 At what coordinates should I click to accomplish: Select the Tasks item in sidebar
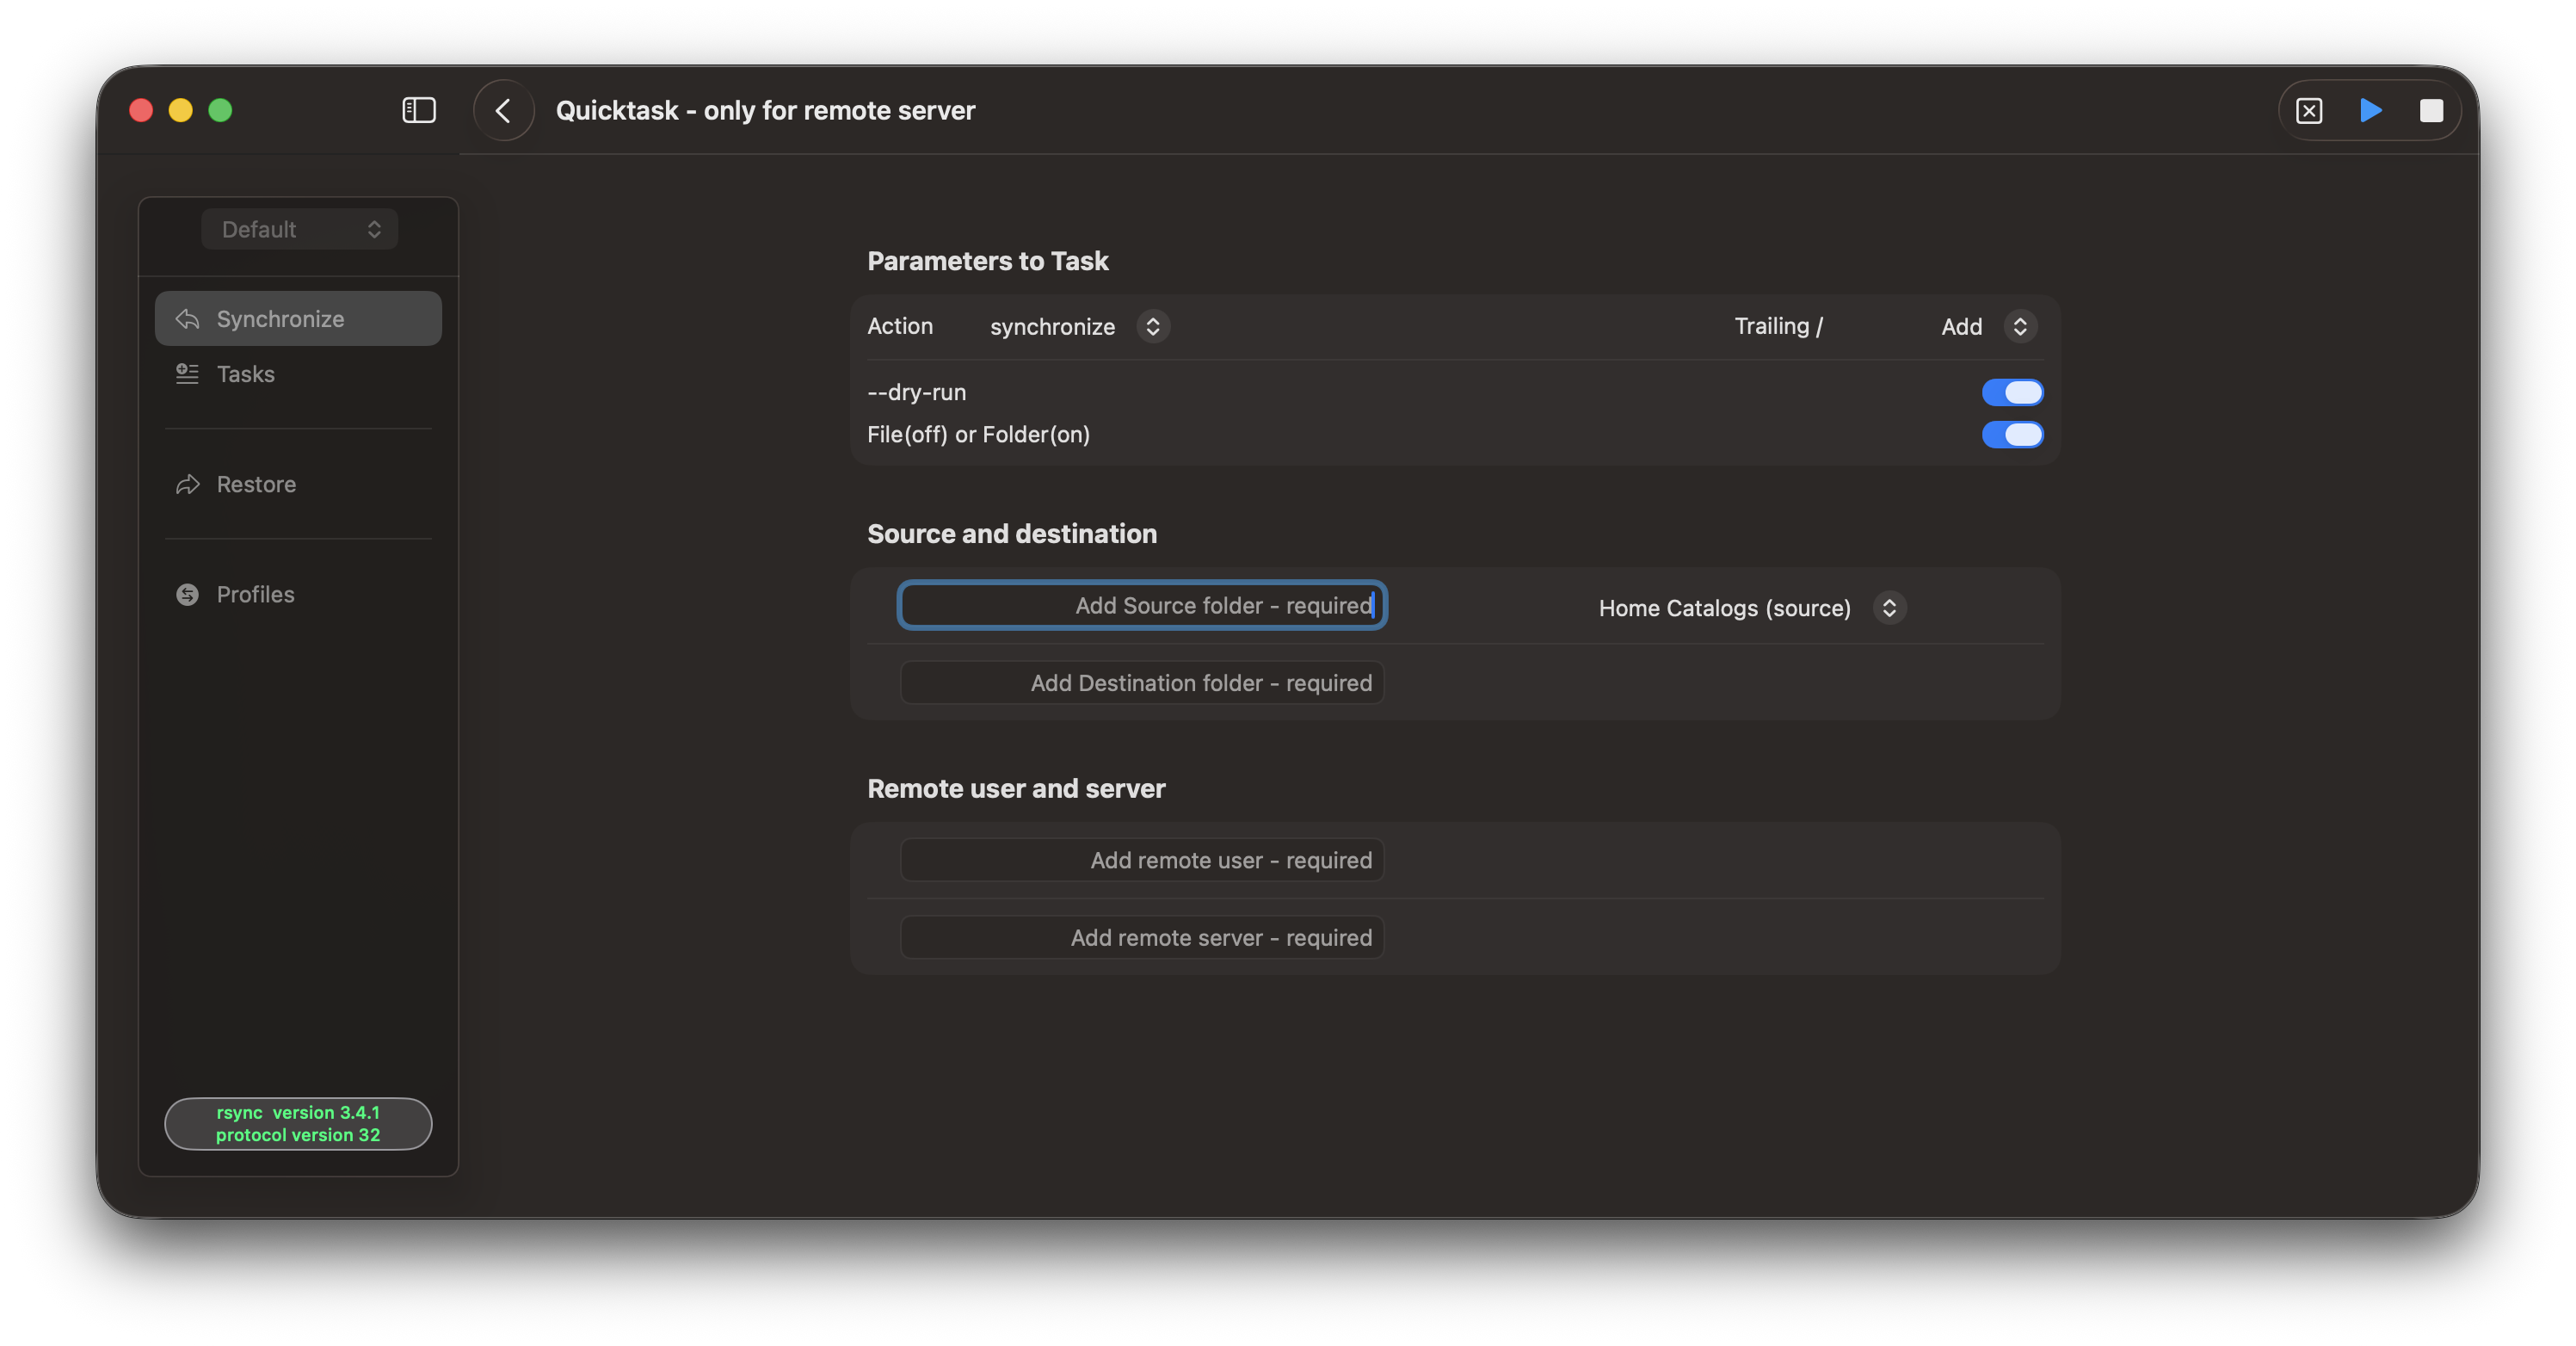(x=246, y=374)
